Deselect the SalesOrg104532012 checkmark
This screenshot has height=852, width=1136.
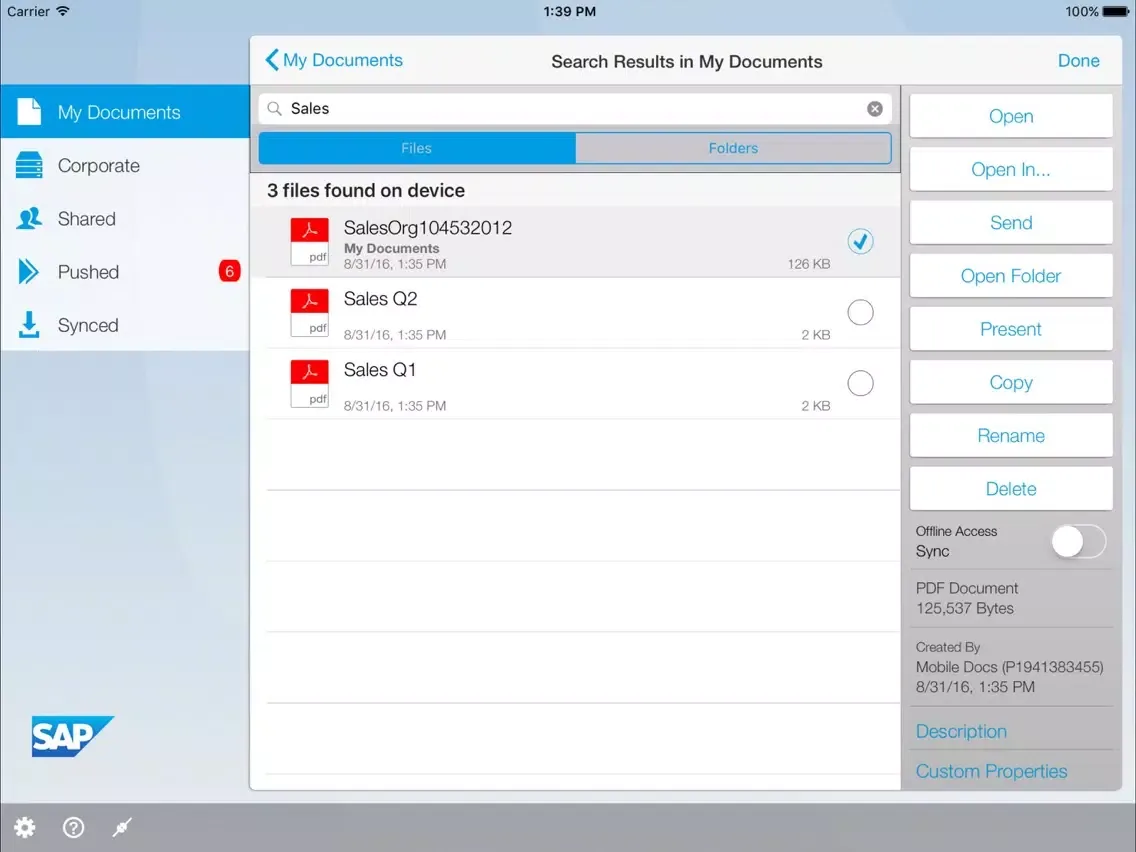(x=860, y=241)
